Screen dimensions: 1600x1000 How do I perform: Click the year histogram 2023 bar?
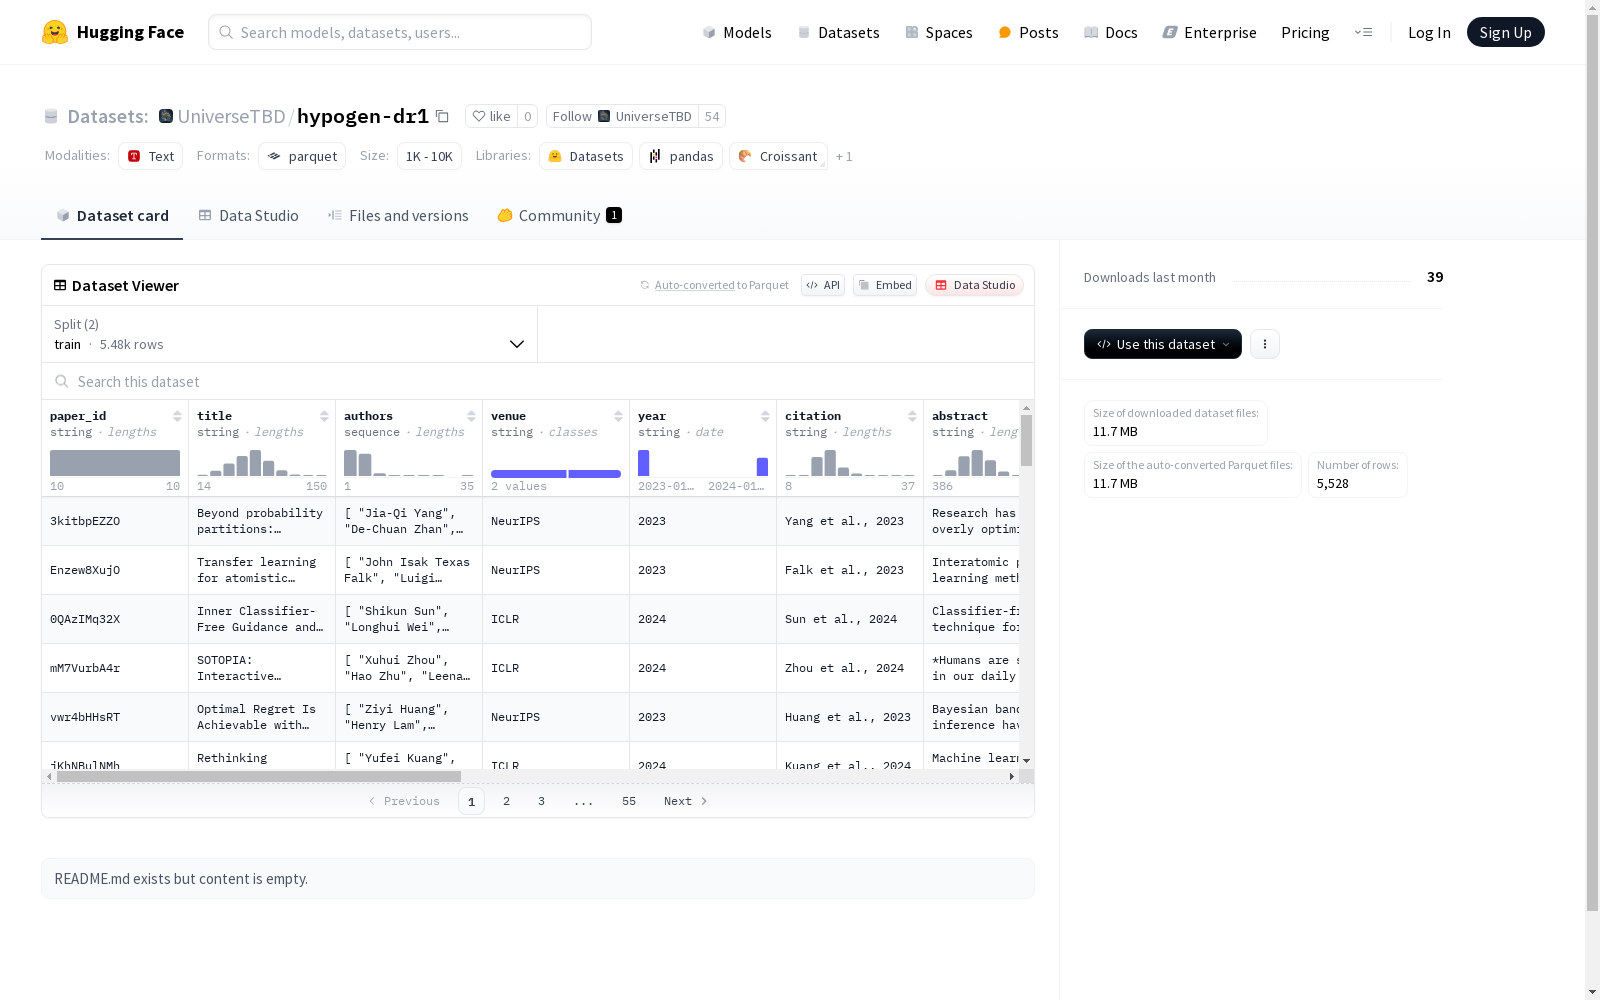click(643, 463)
